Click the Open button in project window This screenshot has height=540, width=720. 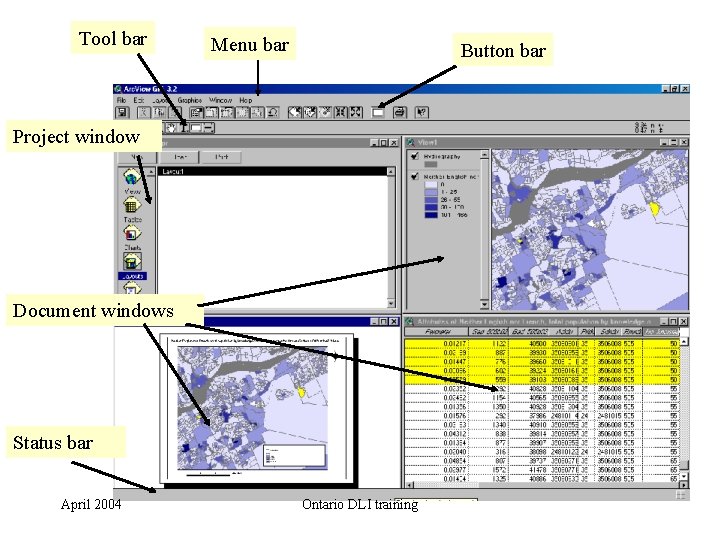pyautogui.click(x=180, y=157)
